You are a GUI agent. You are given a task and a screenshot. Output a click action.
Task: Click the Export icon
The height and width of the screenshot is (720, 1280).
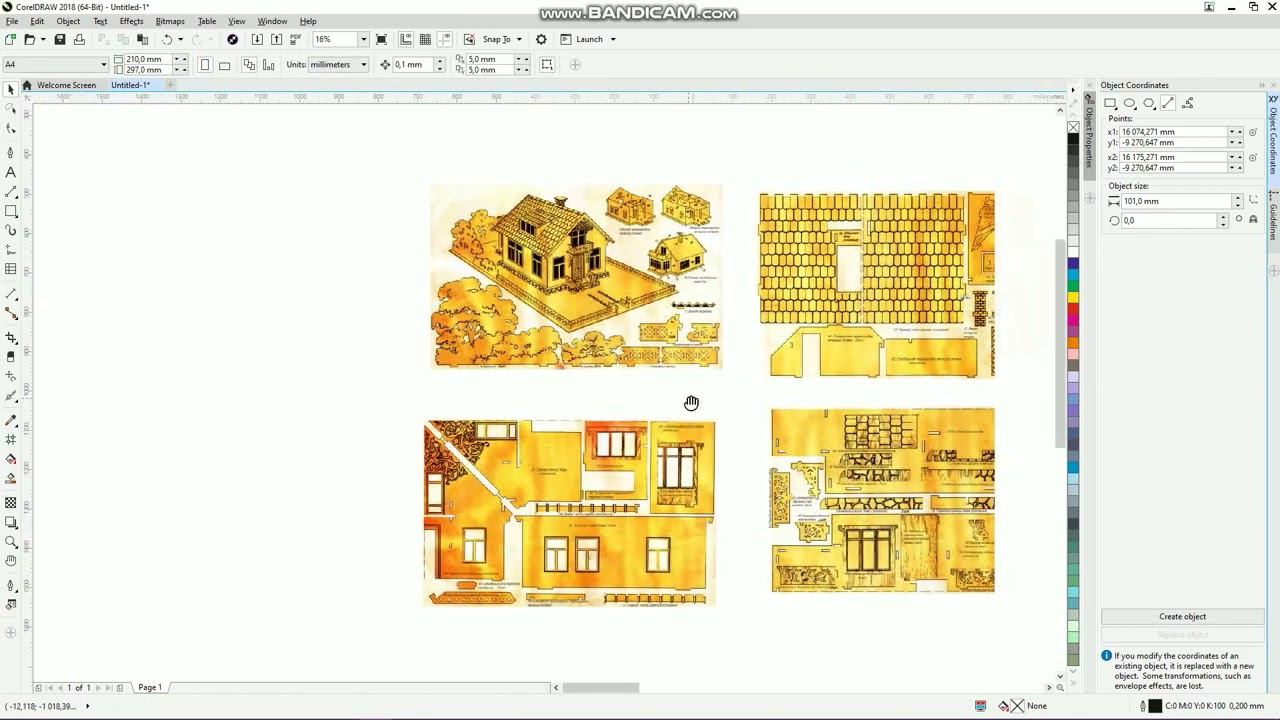[276, 39]
